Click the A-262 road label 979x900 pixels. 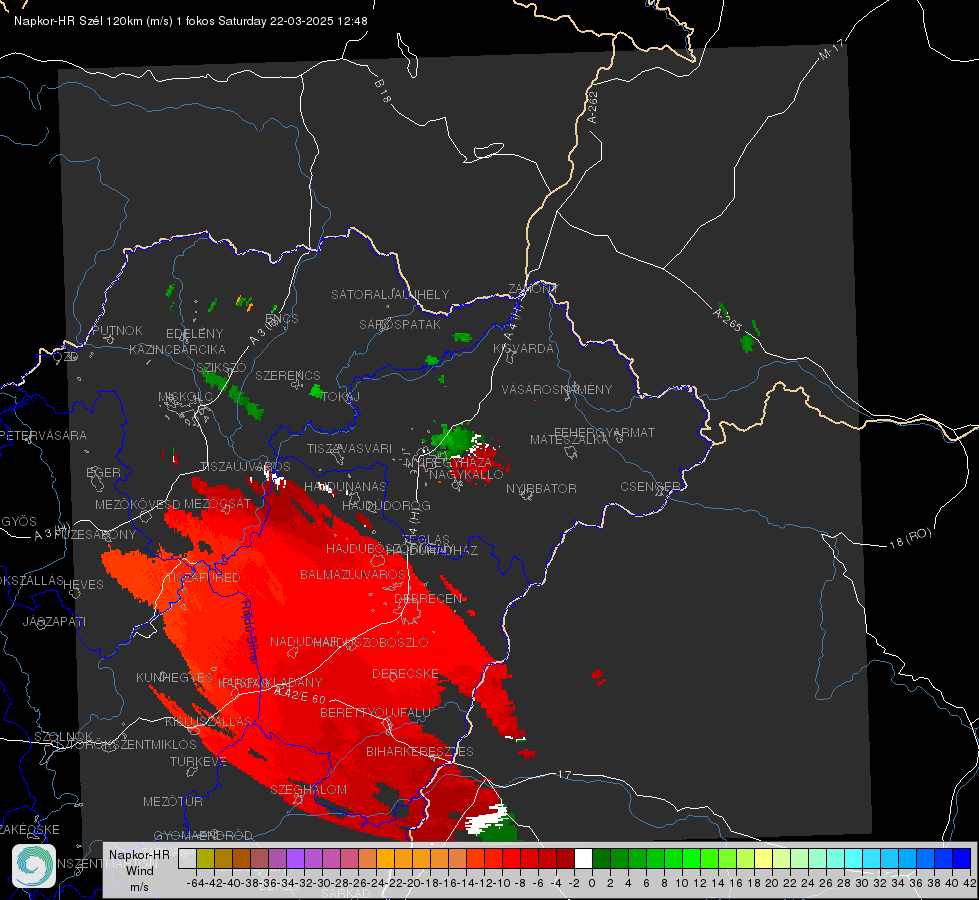coord(593,107)
